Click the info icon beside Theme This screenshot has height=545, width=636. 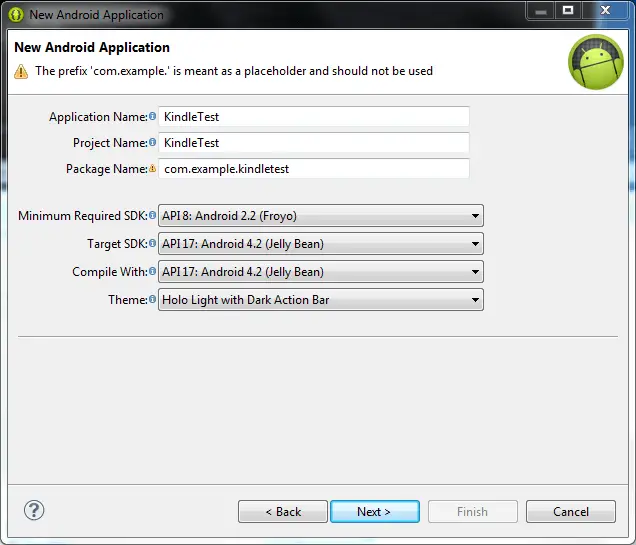(153, 300)
